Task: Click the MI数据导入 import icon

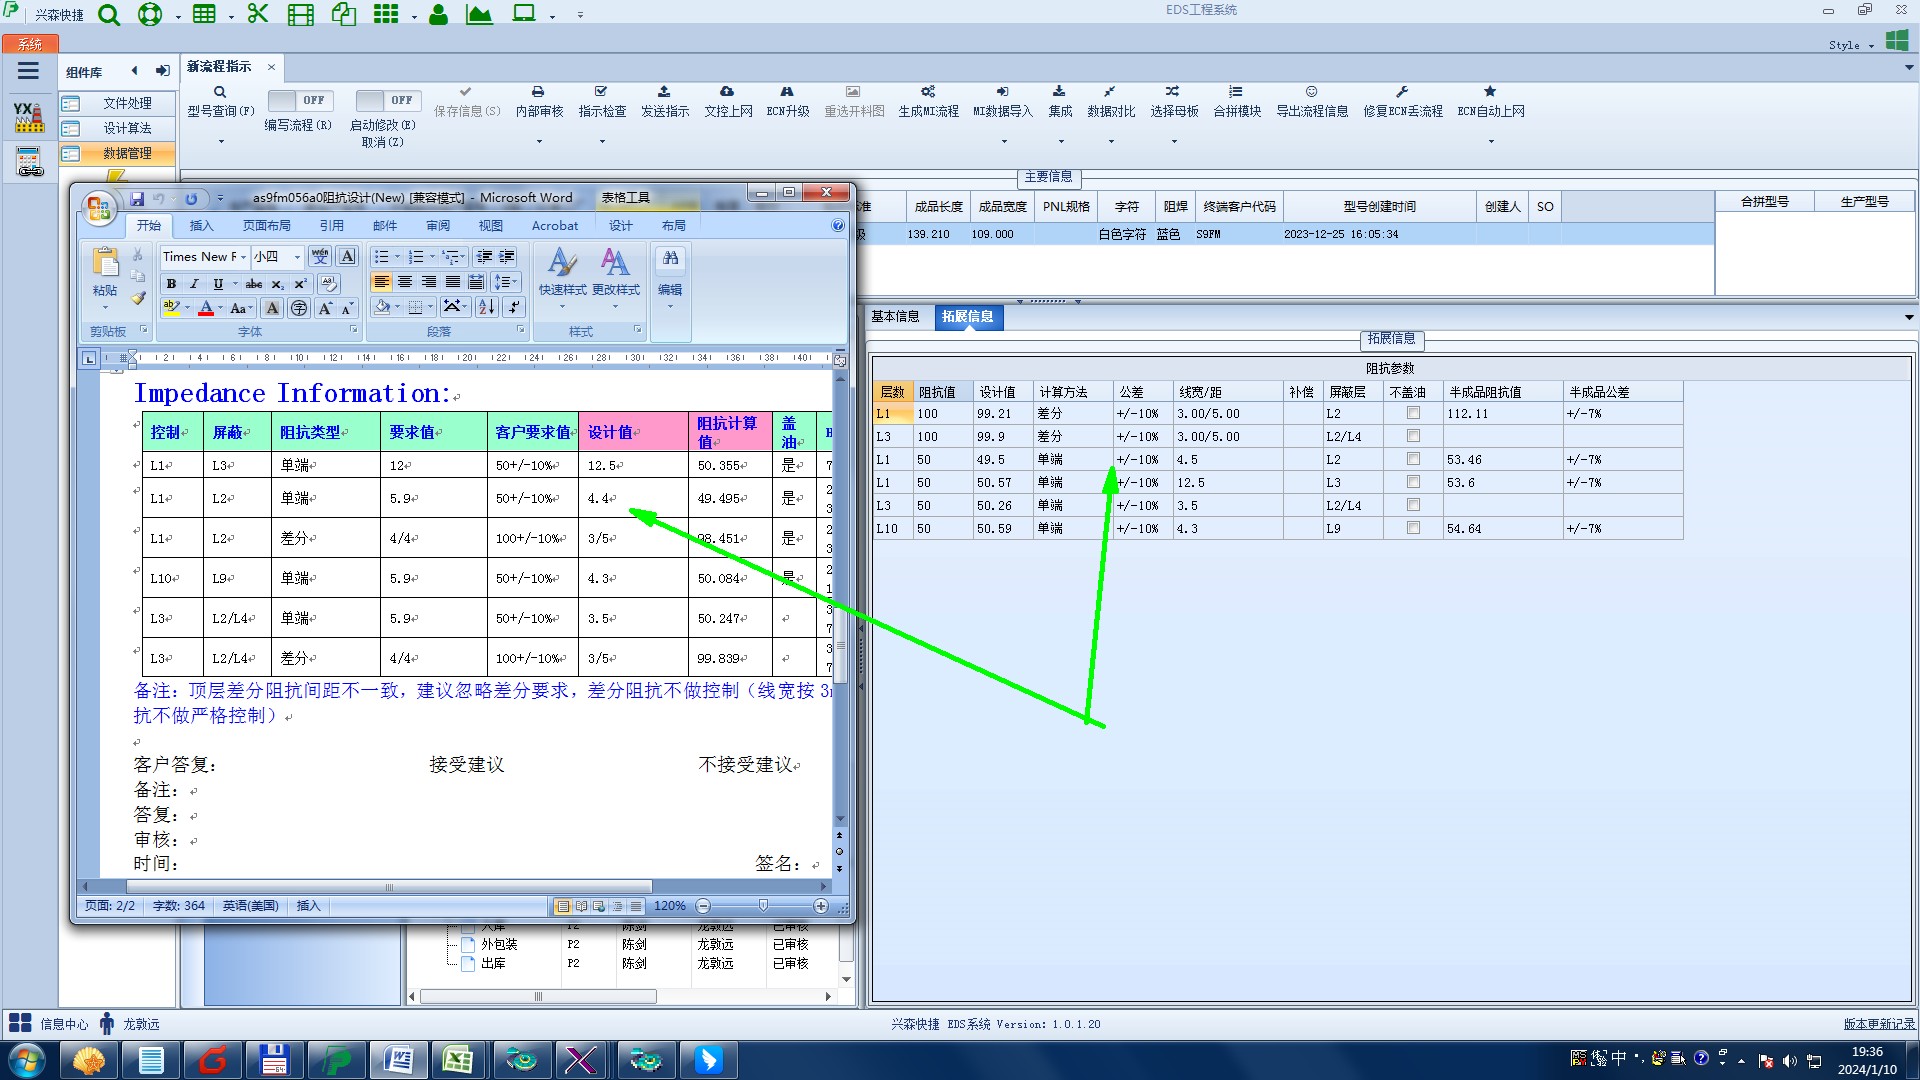Action: pyautogui.click(x=1002, y=91)
